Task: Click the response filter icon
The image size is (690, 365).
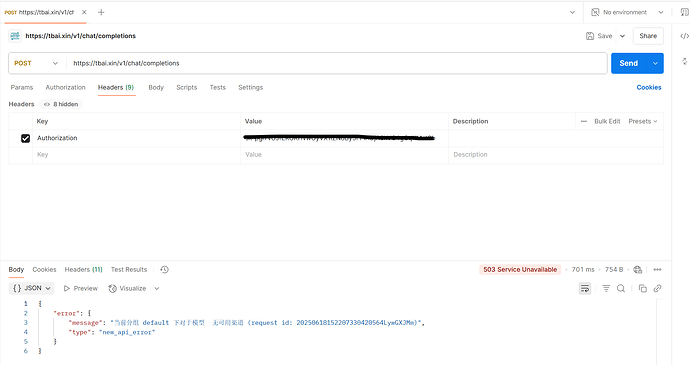Action: 606,288
